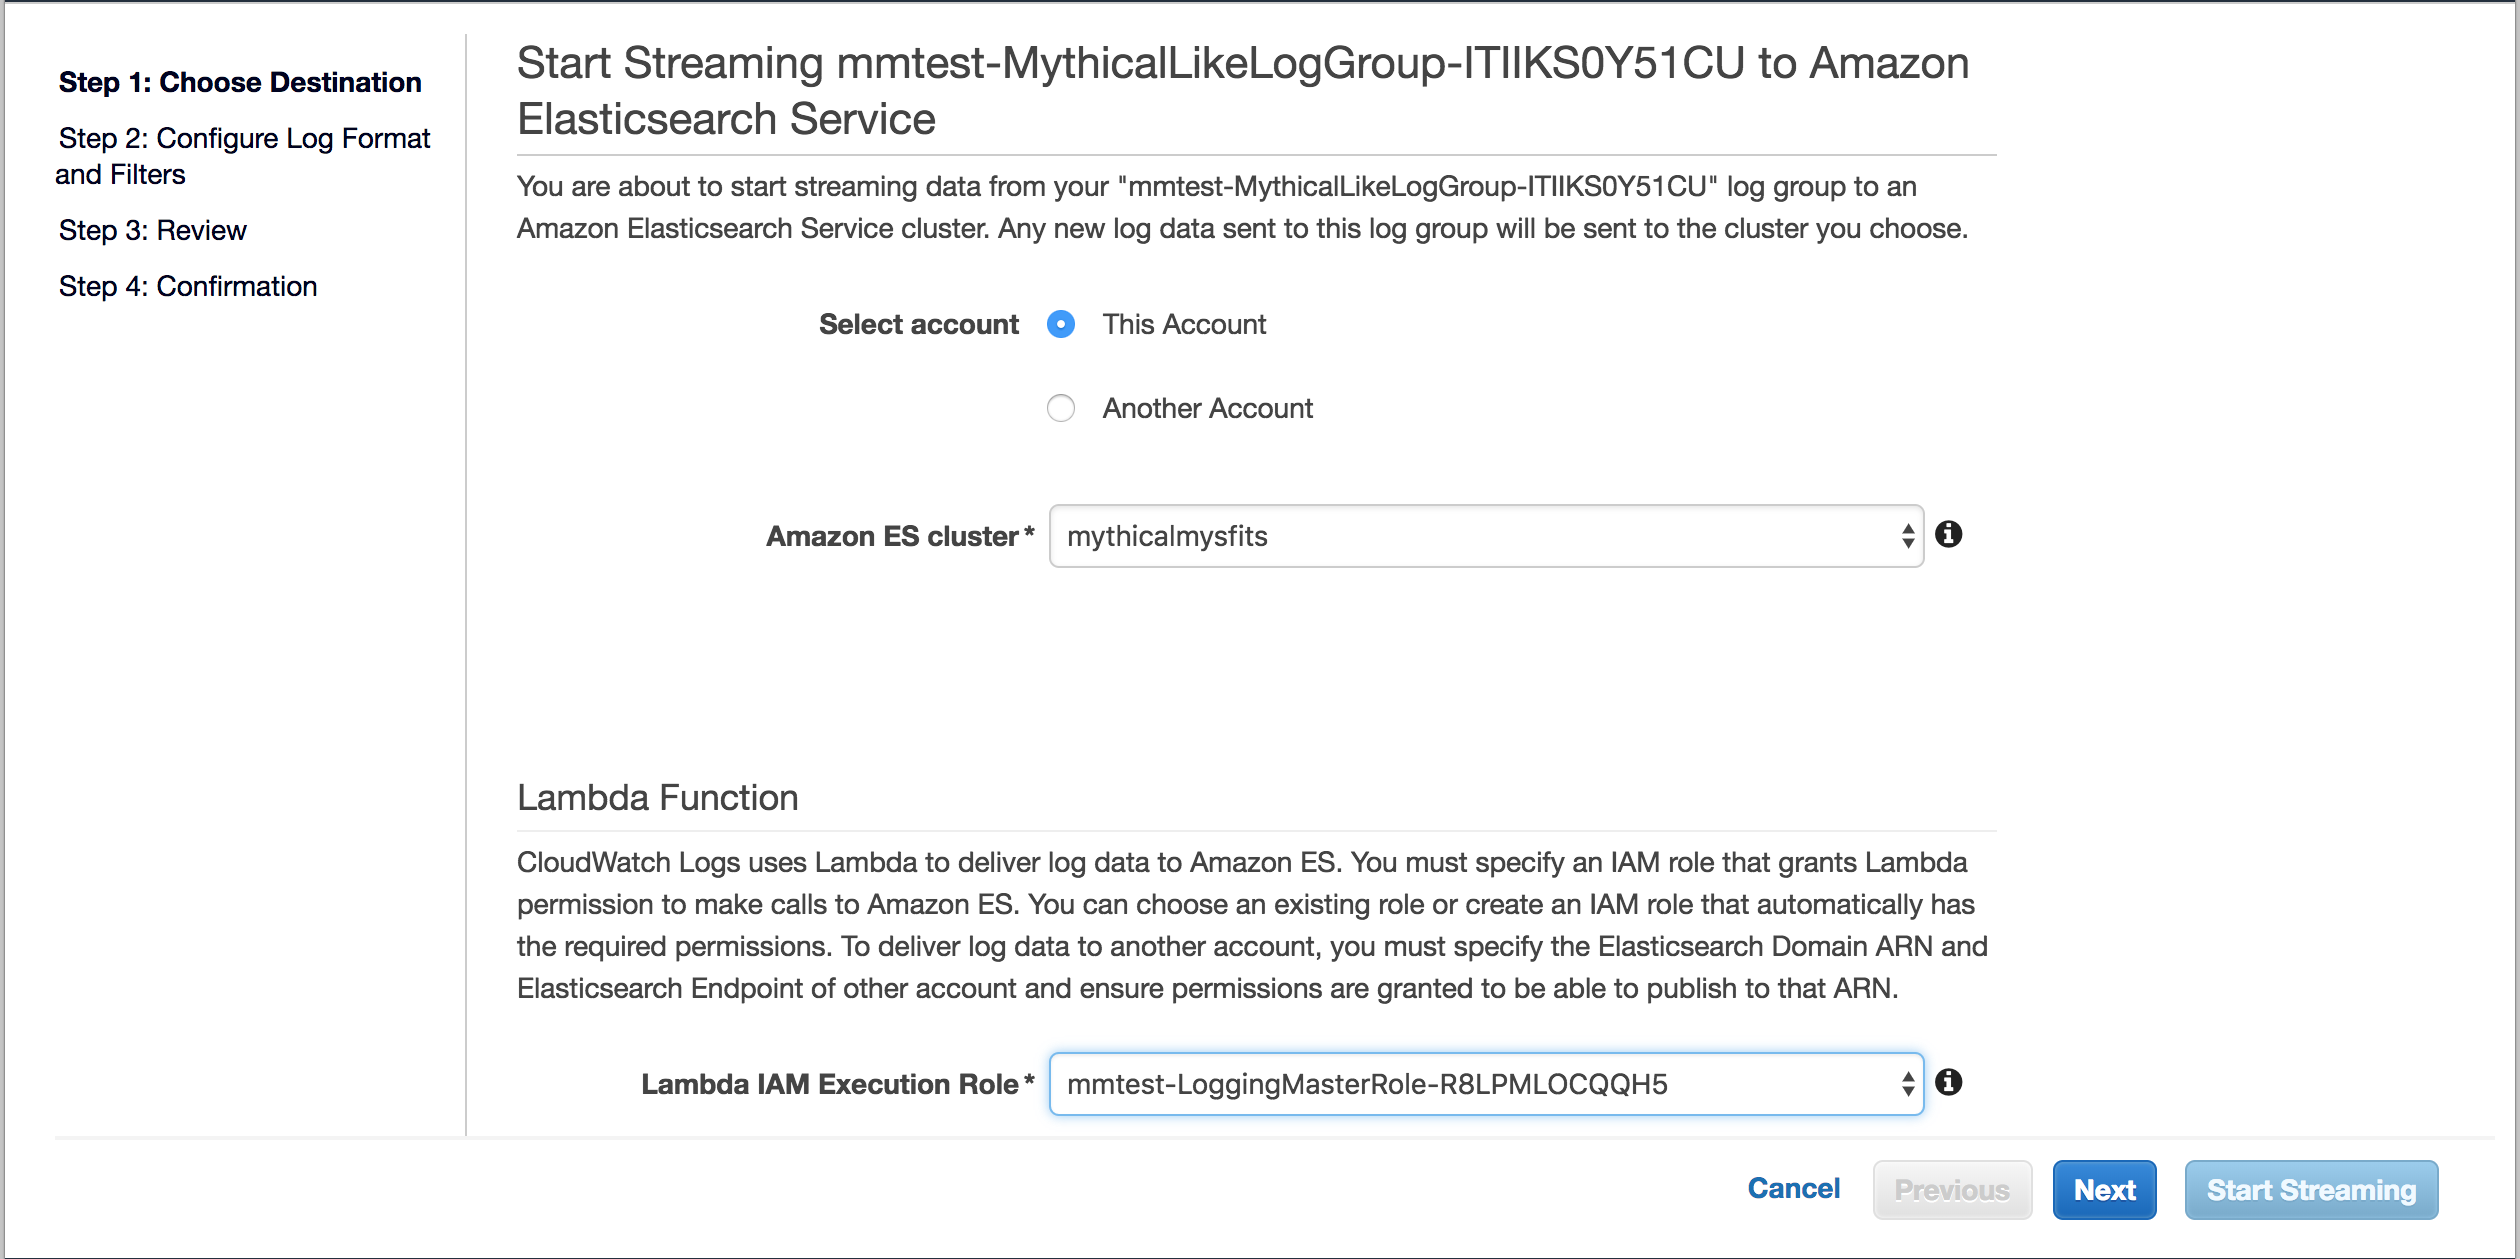Click info icon next to Amazon ES cluster
This screenshot has width=2520, height=1259.
1948,535
